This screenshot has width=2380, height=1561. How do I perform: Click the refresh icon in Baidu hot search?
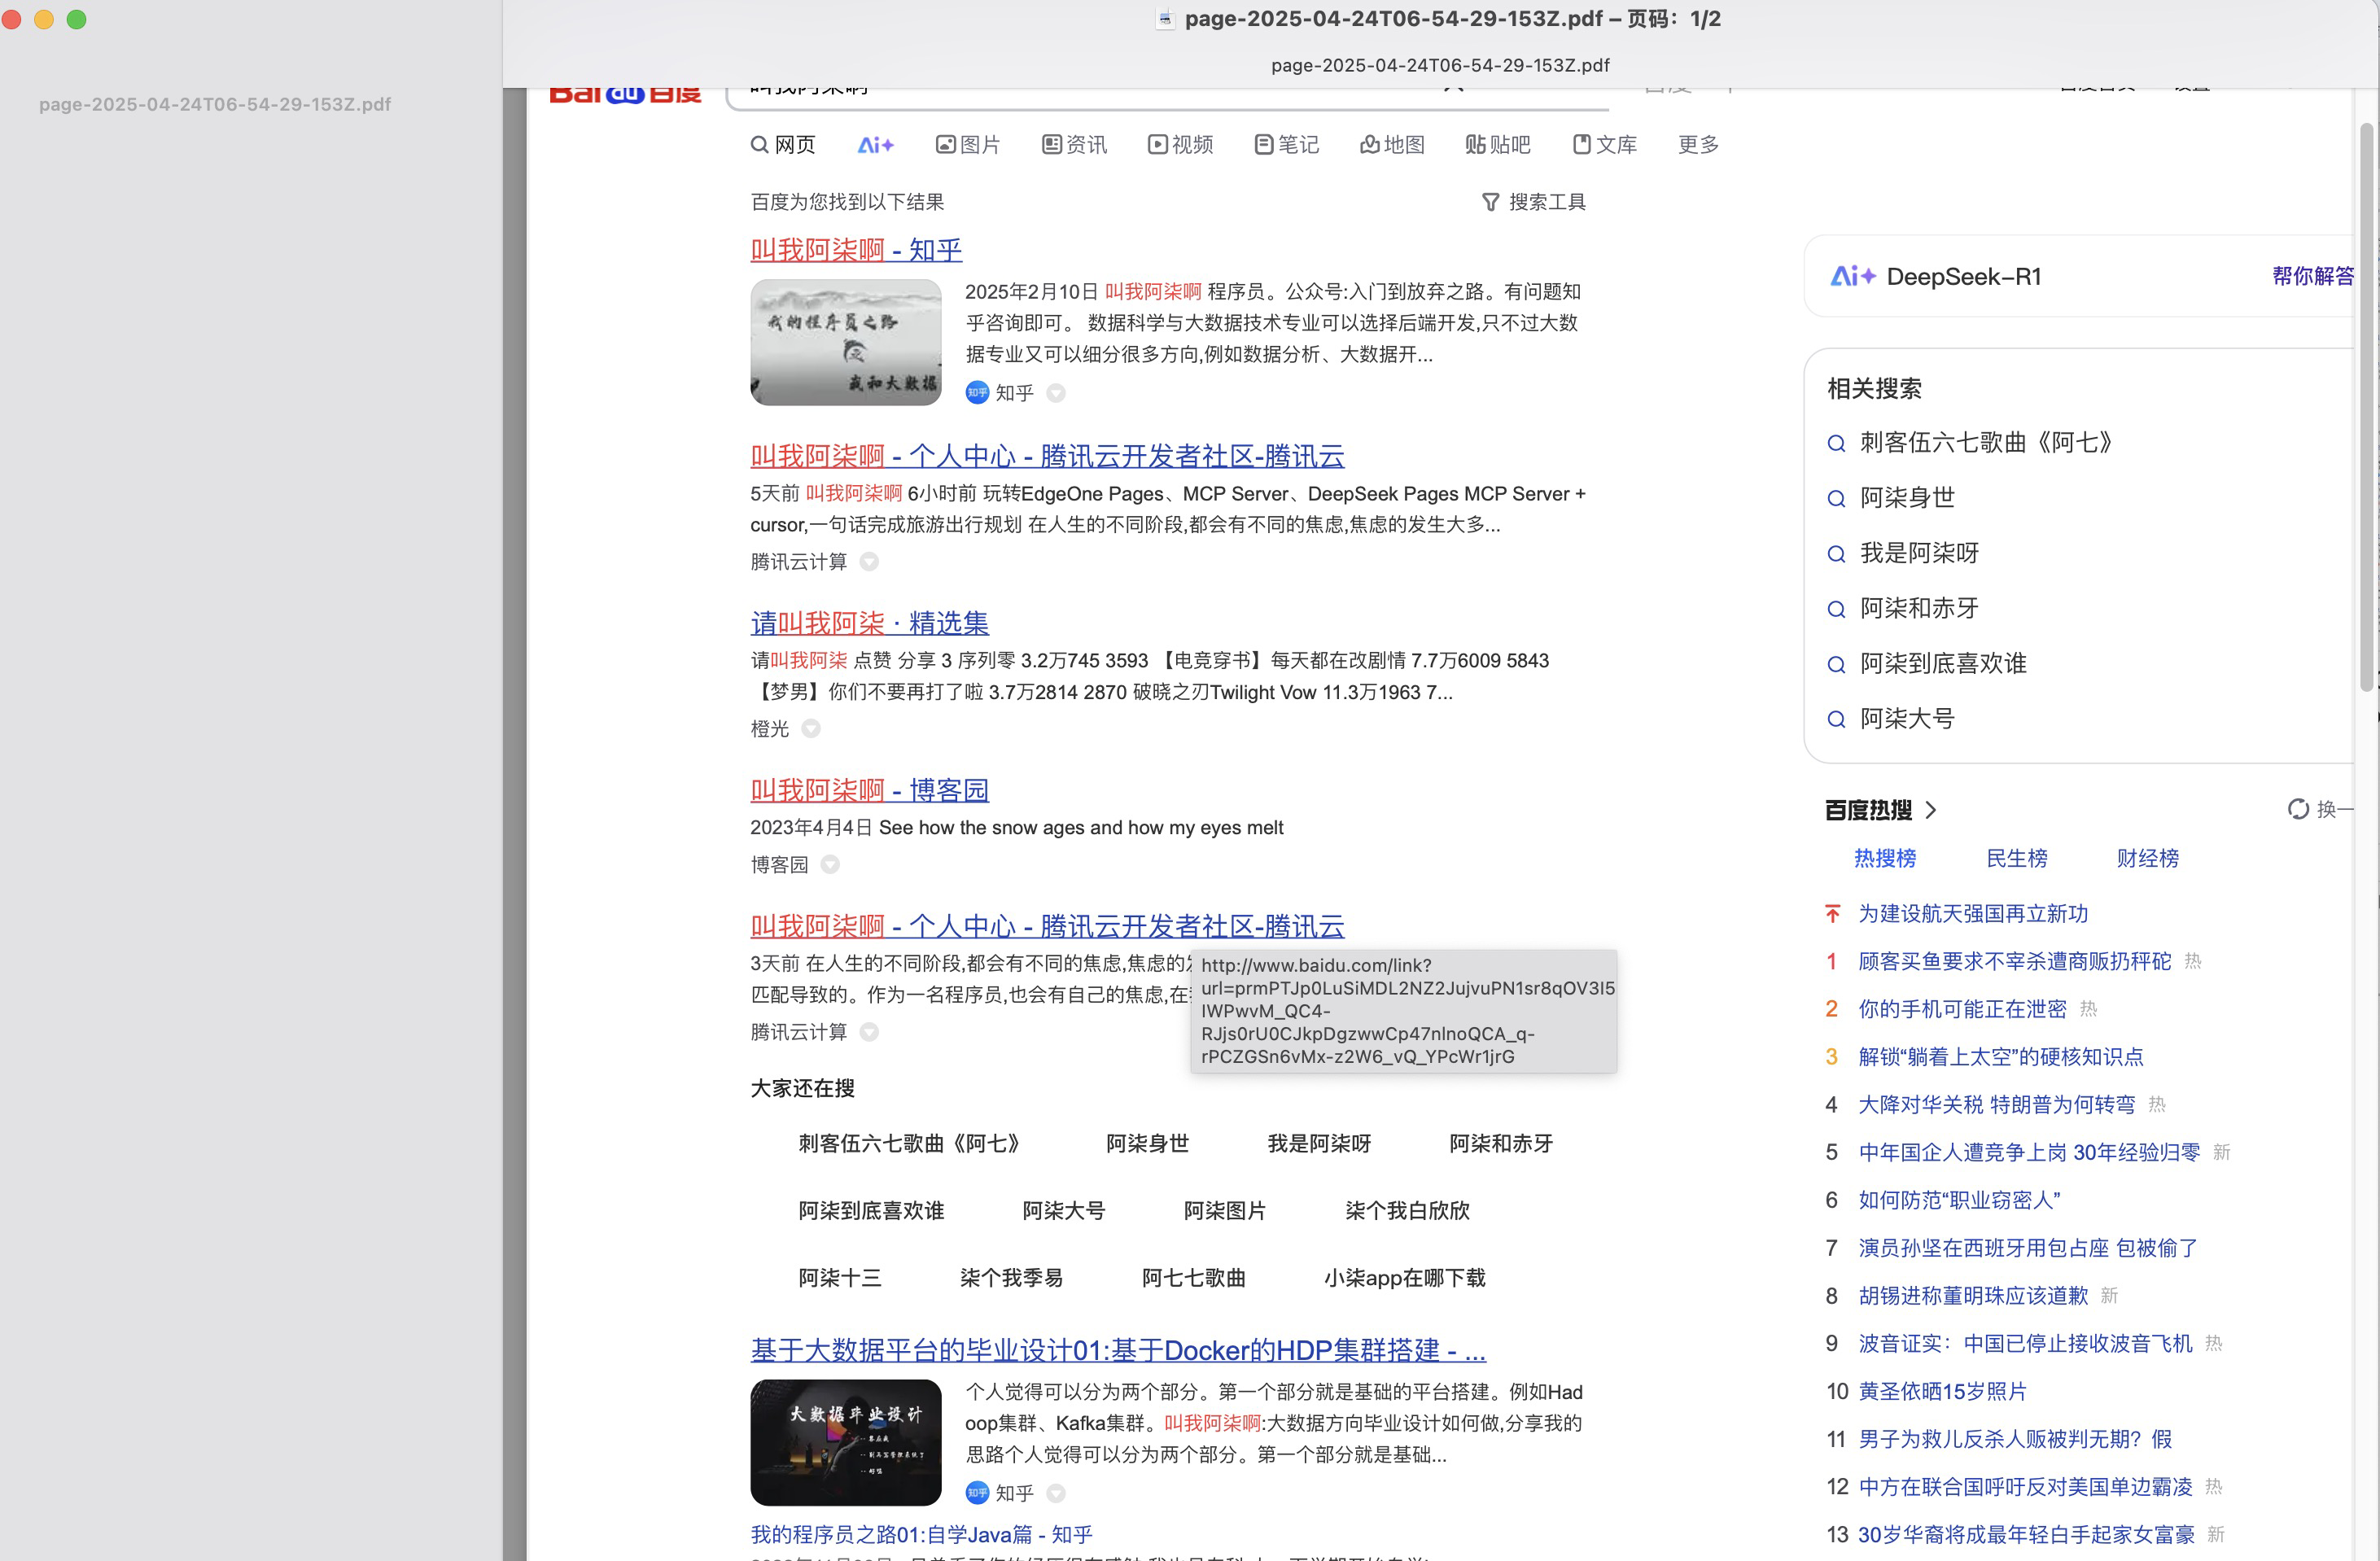(x=2298, y=809)
